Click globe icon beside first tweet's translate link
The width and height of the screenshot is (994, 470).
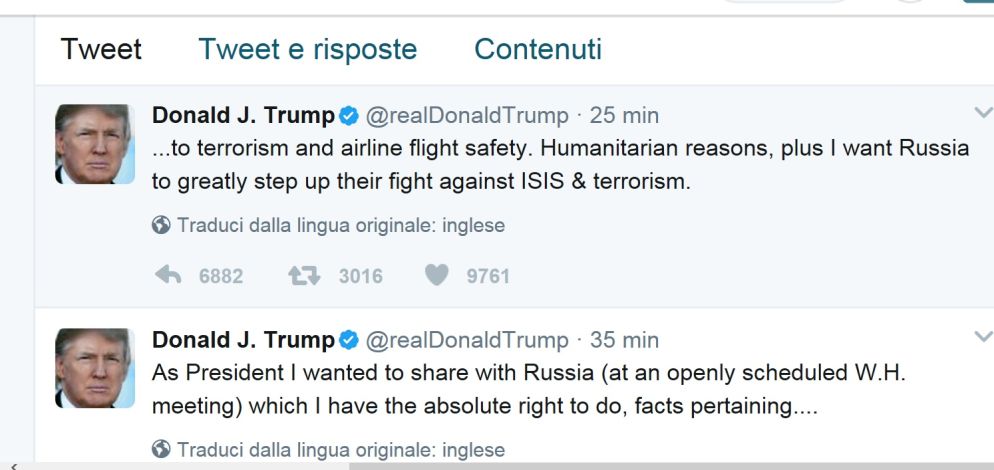(161, 225)
